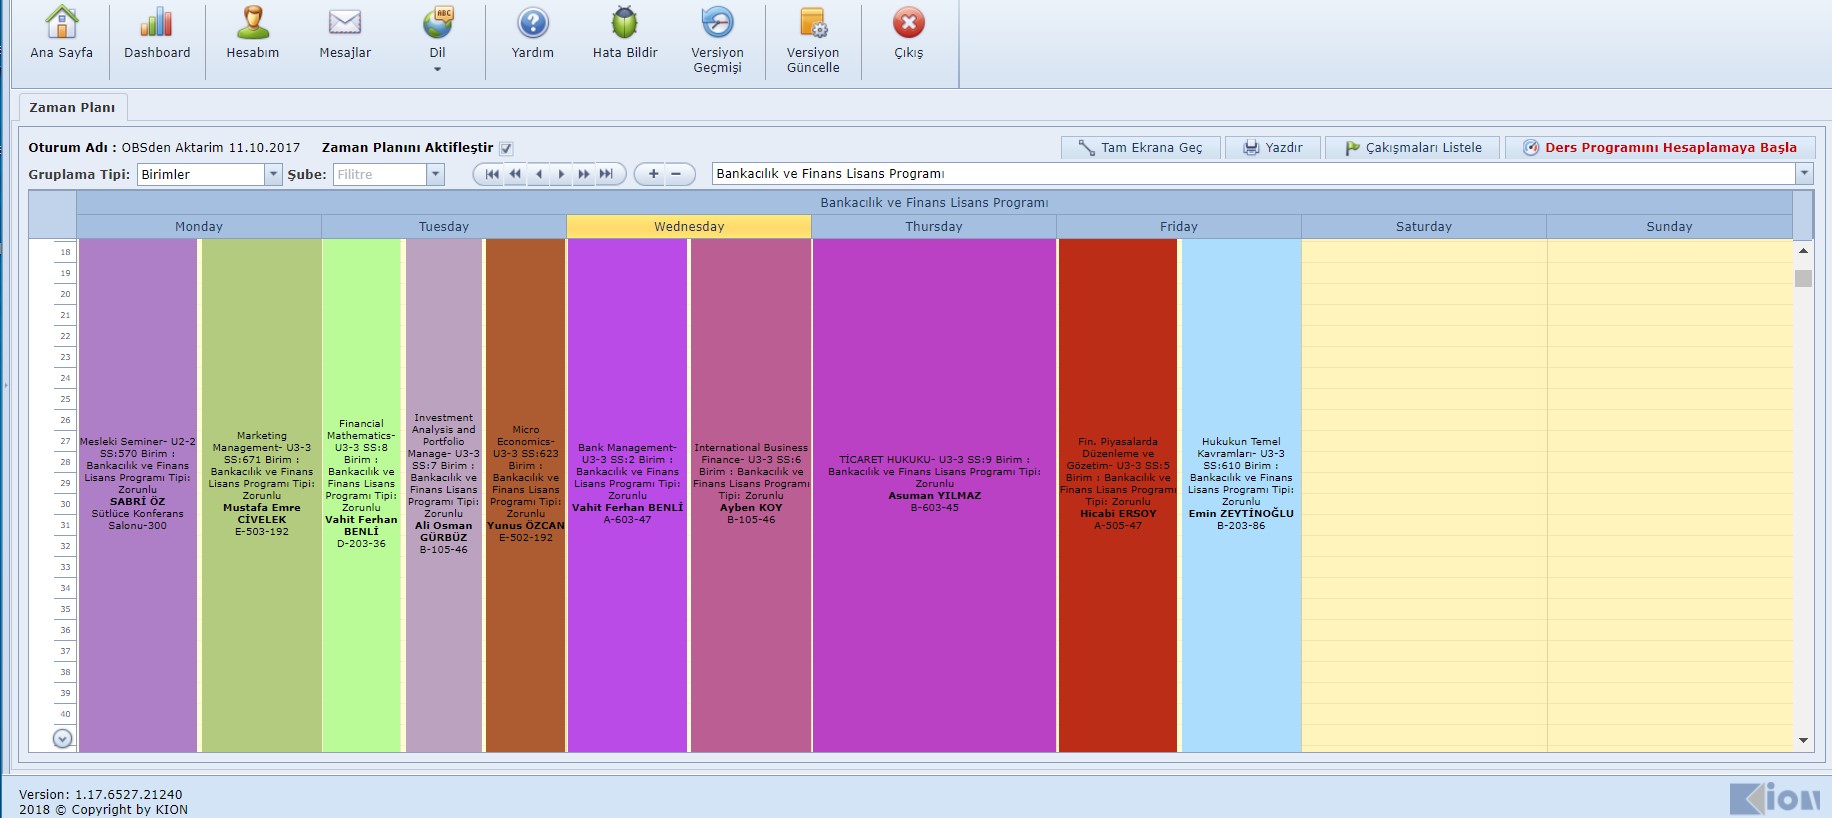Expand the Bankacılık ve Finans program dropdown arrow
Viewport: 1832px width, 818px height.
point(1804,174)
